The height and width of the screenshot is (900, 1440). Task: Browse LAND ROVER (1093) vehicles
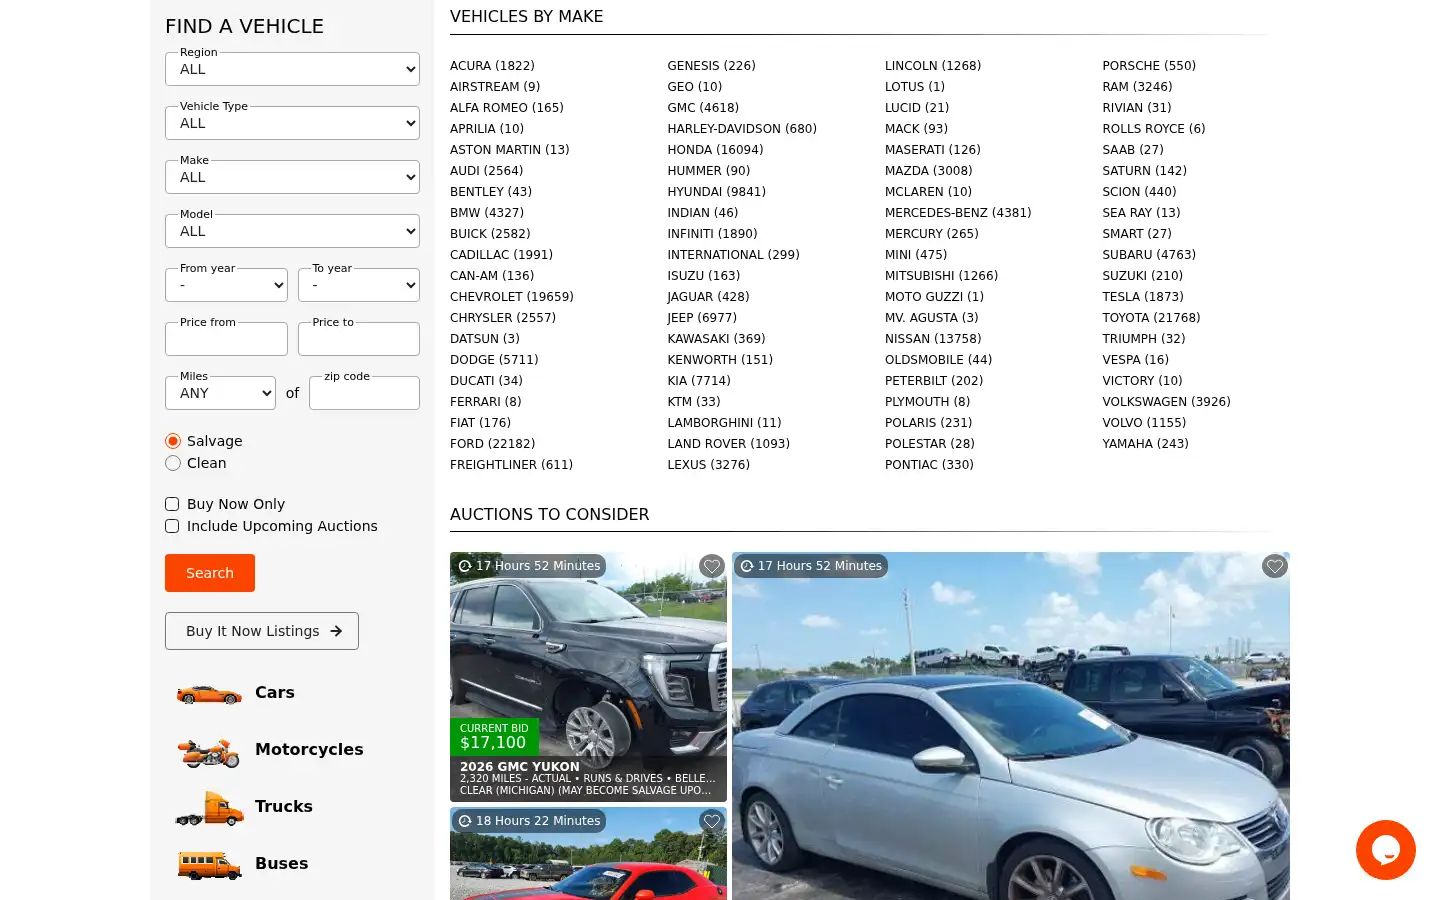click(x=728, y=444)
